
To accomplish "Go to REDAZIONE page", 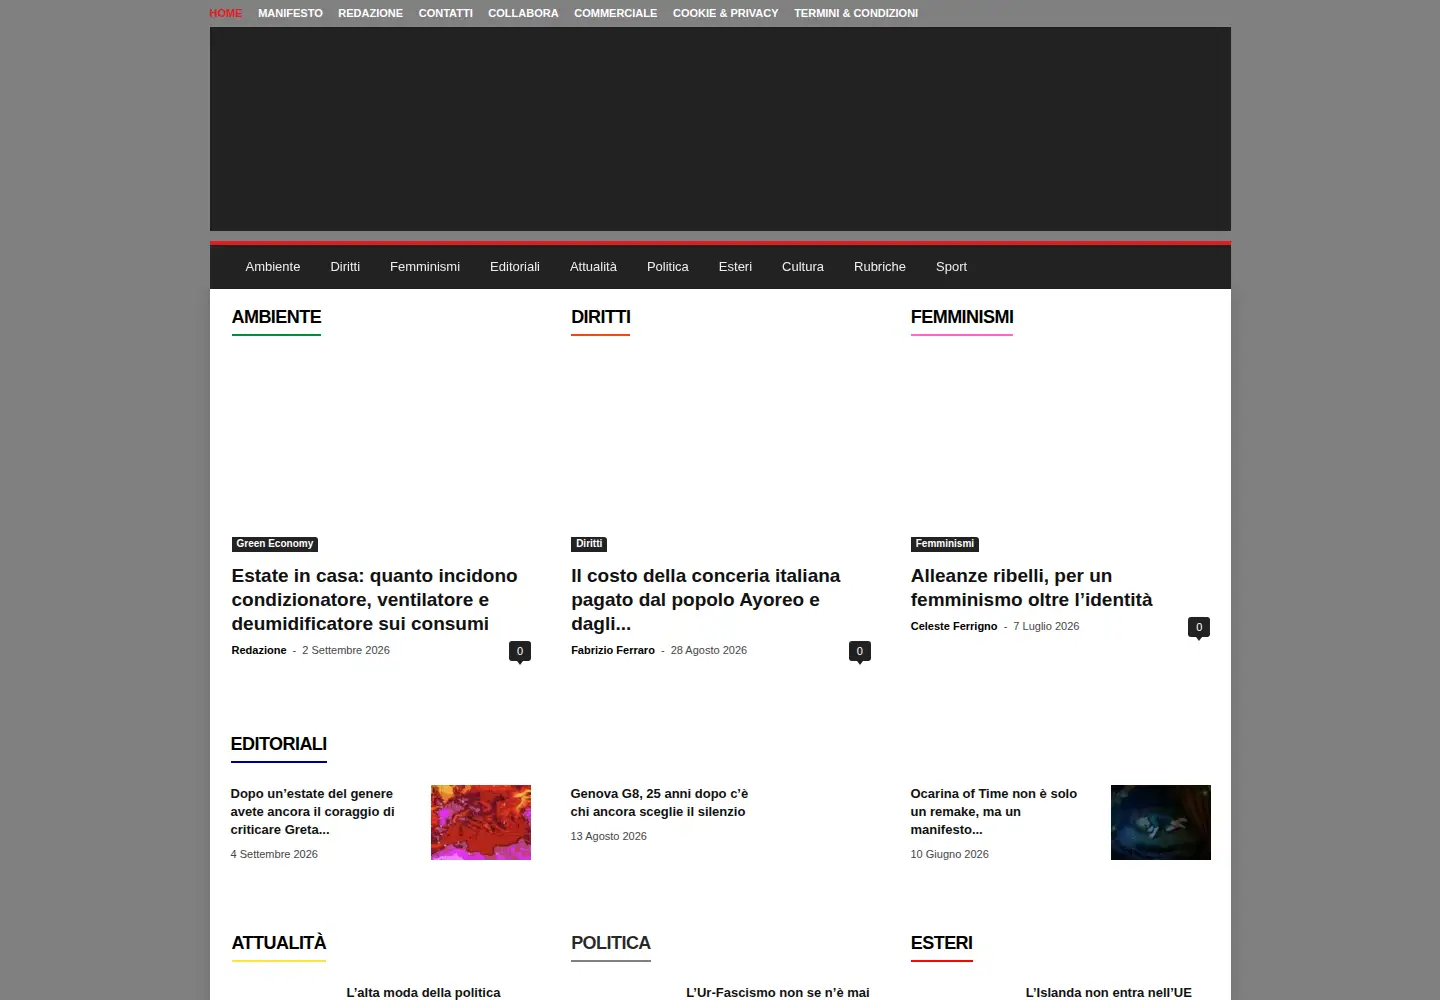I will point(370,13).
